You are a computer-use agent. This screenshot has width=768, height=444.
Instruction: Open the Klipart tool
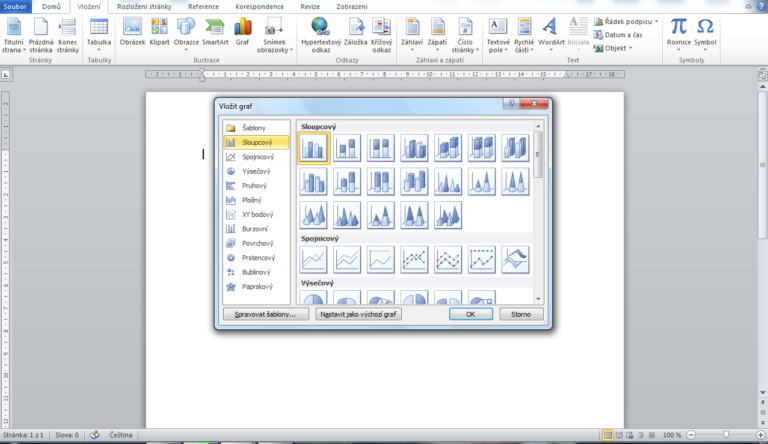(x=160, y=31)
